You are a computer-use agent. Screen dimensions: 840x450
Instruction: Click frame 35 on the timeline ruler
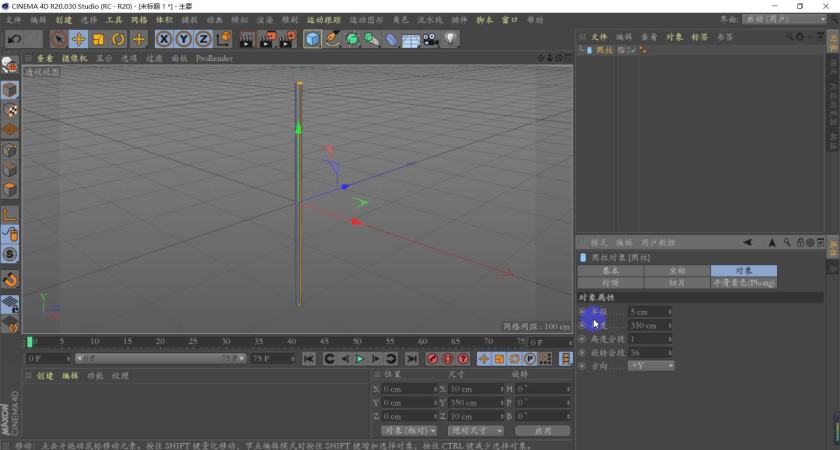[259, 342]
